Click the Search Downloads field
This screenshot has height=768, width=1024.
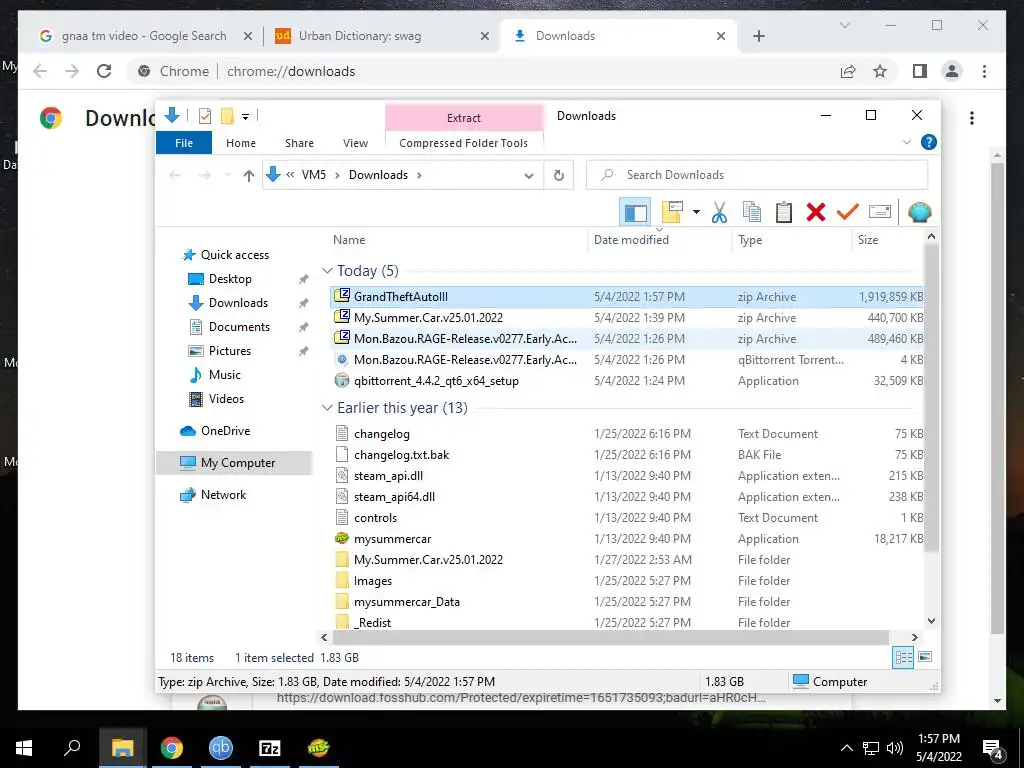(x=757, y=175)
